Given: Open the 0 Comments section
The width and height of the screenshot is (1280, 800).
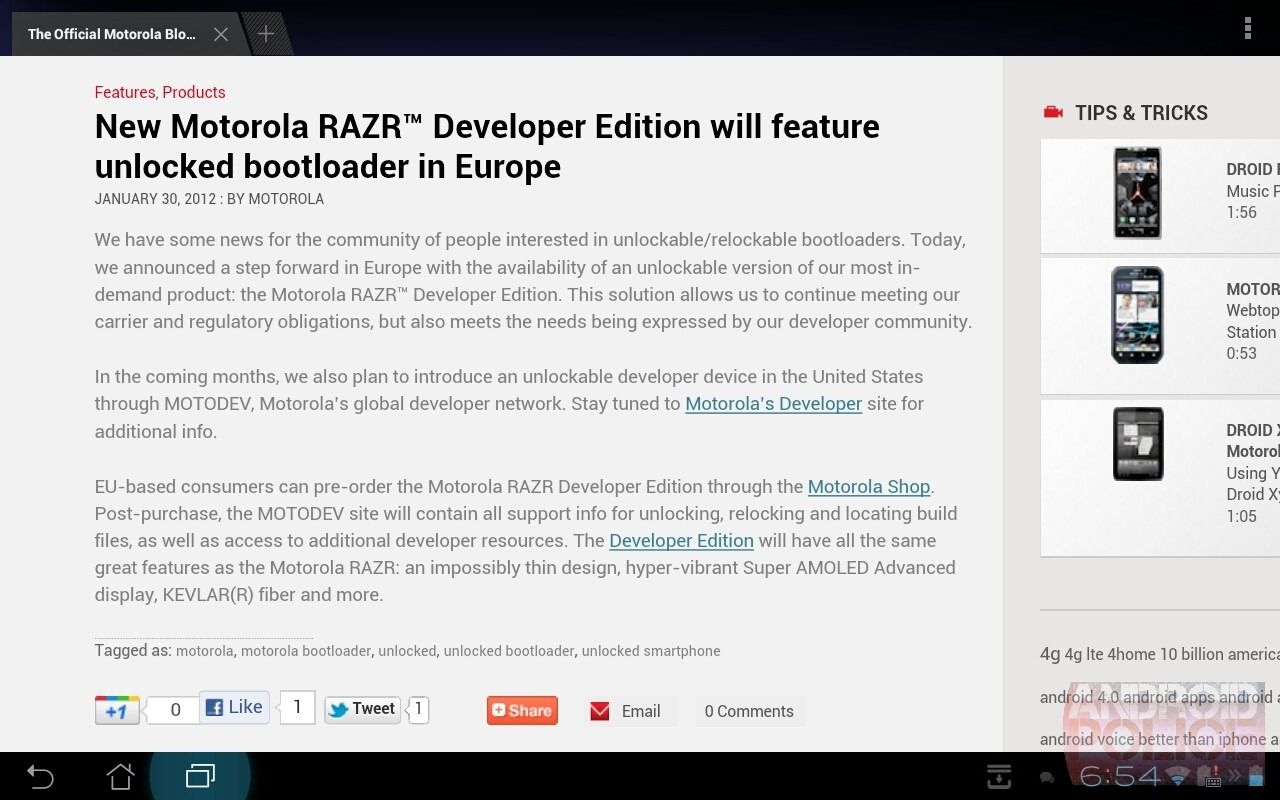Looking at the screenshot, I should pyautogui.click(x=749, y=711).
